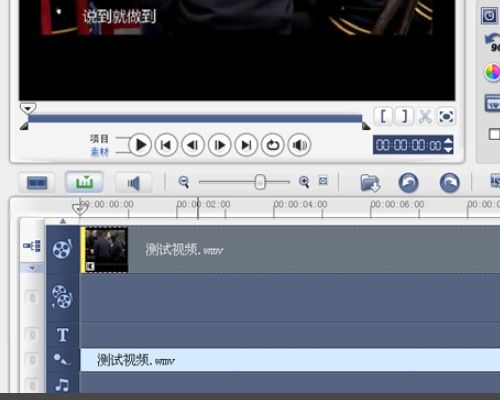Open the system volume control

point(299,145)
